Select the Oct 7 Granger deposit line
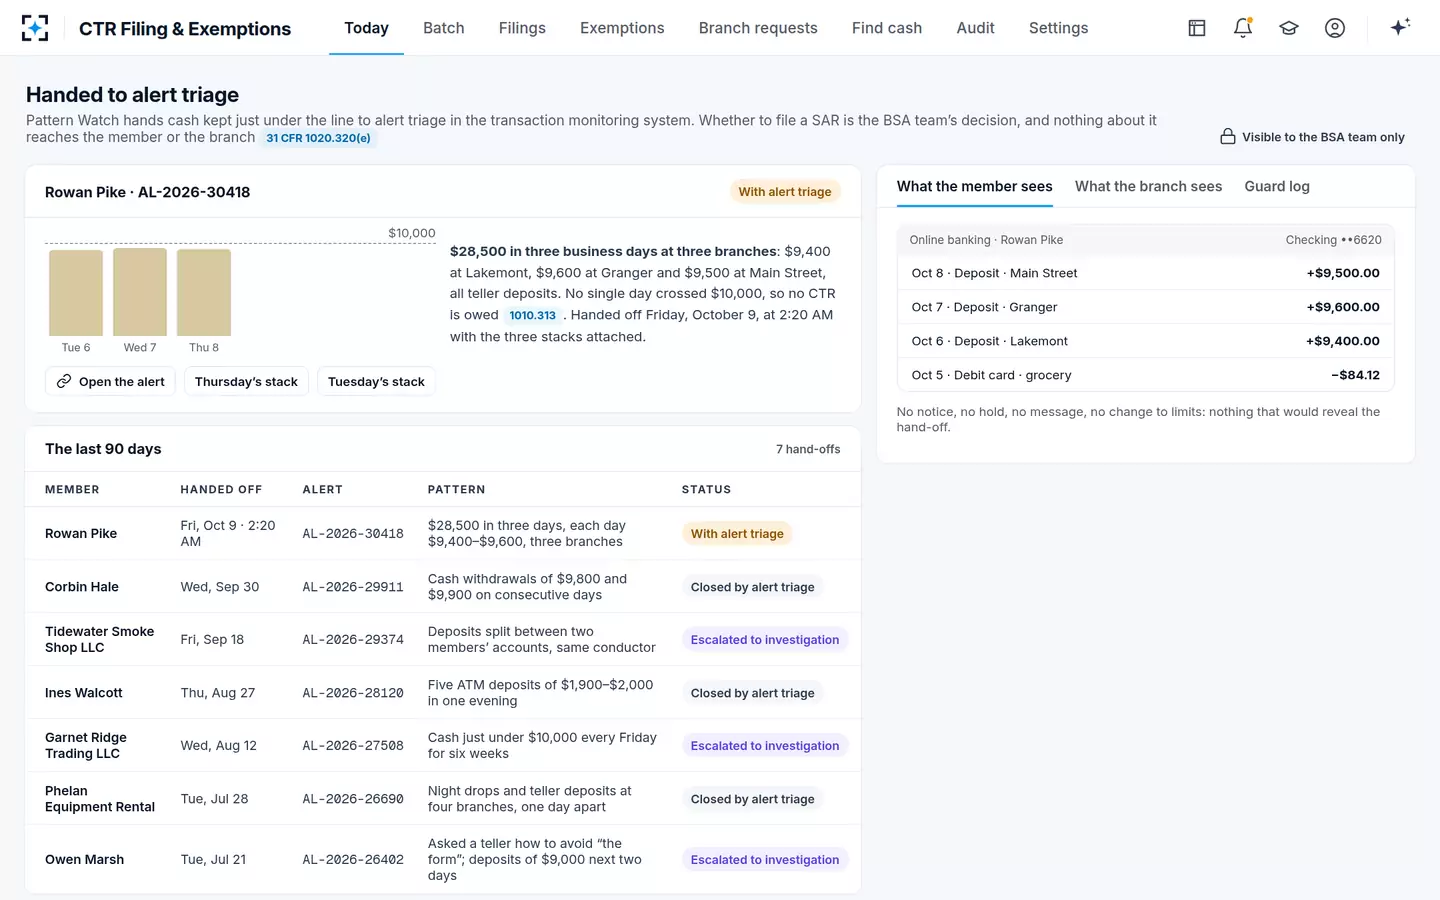 [x=1146, y=307]
